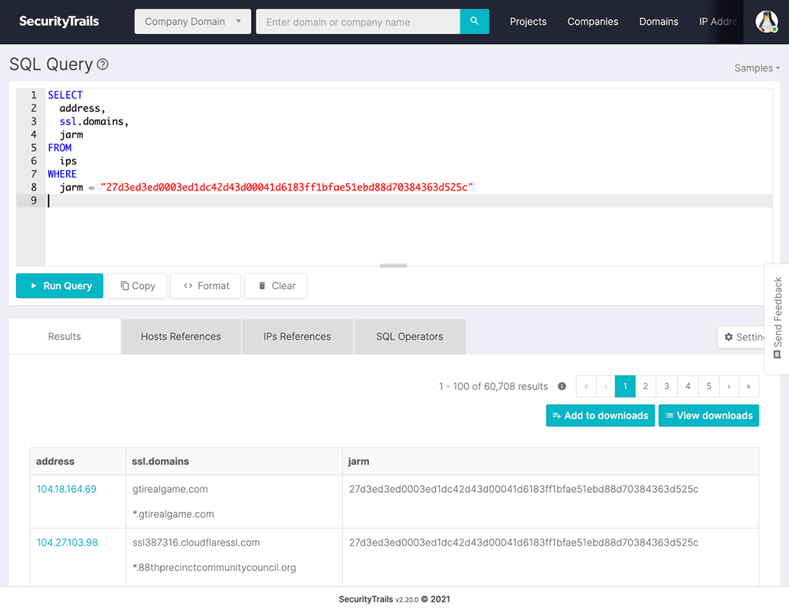The width and height of the screenshot is (789, 608).
Task: Select results page 2
Action: 646,386
